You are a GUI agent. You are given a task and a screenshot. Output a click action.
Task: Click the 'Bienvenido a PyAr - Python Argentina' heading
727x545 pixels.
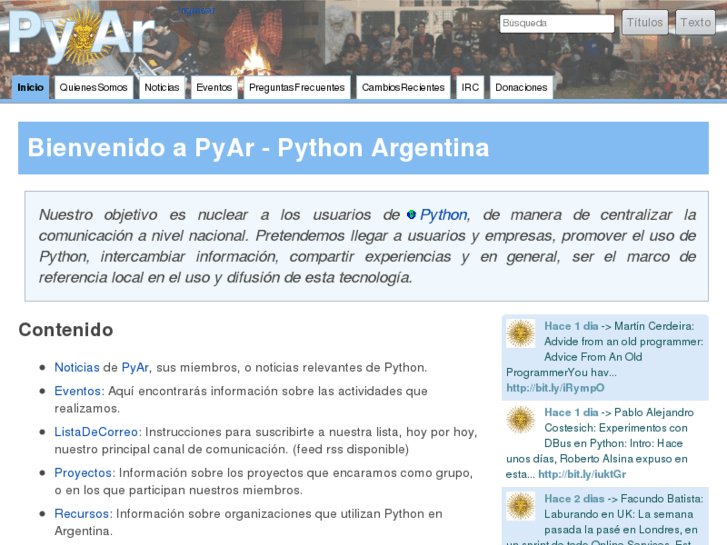(x=258, y=148)
